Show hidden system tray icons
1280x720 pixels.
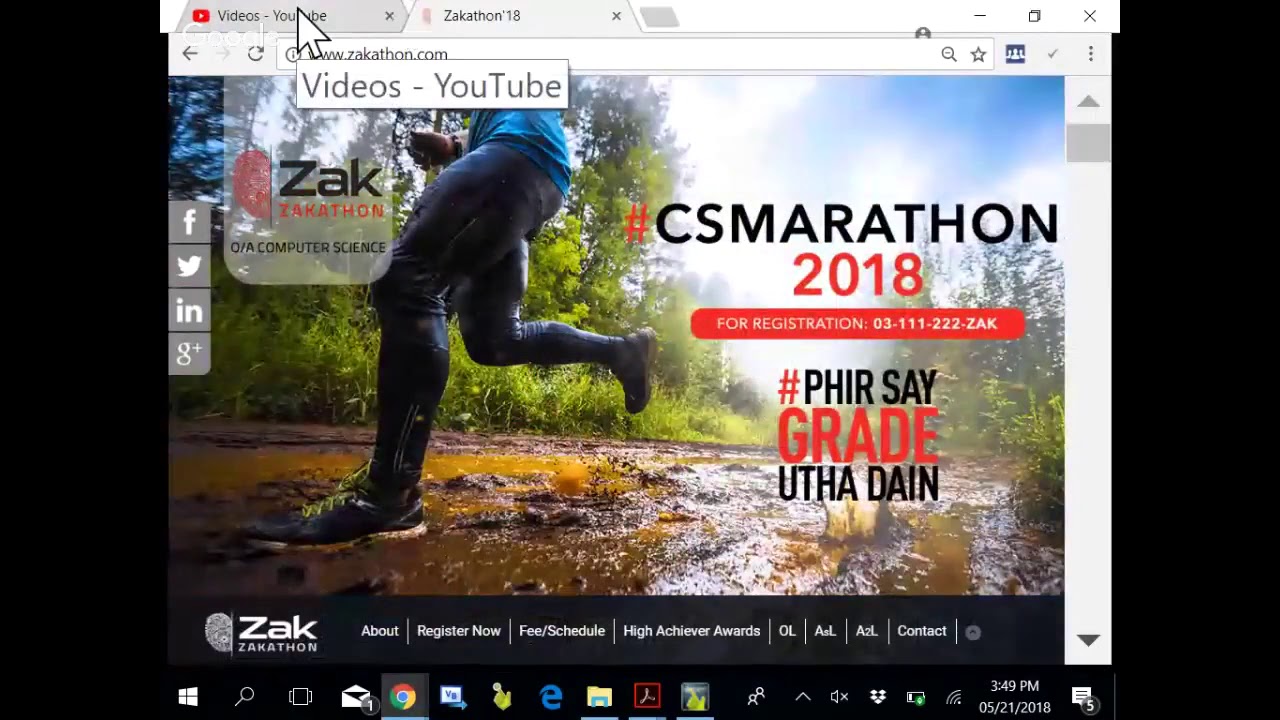pos(802,697)
